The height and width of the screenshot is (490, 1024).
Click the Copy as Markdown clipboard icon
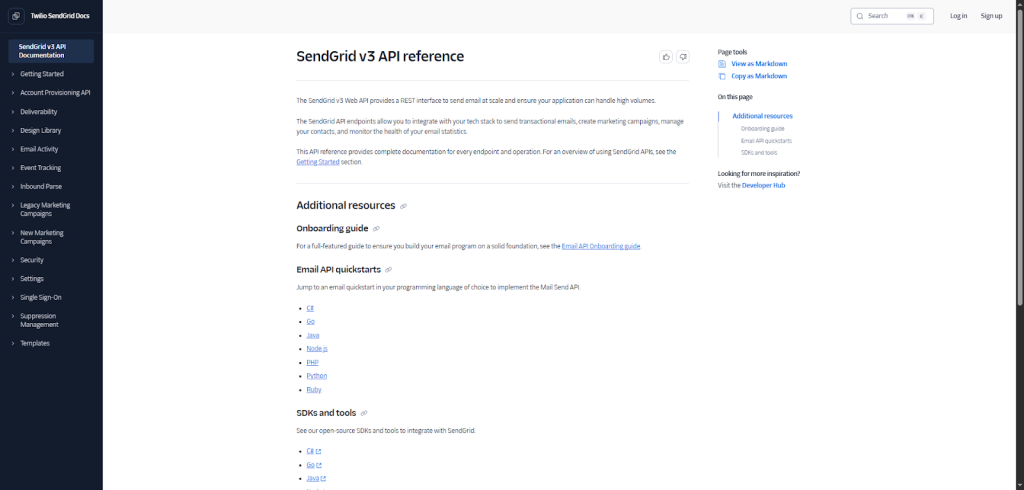pyautogui.click(x=722, y=76)
